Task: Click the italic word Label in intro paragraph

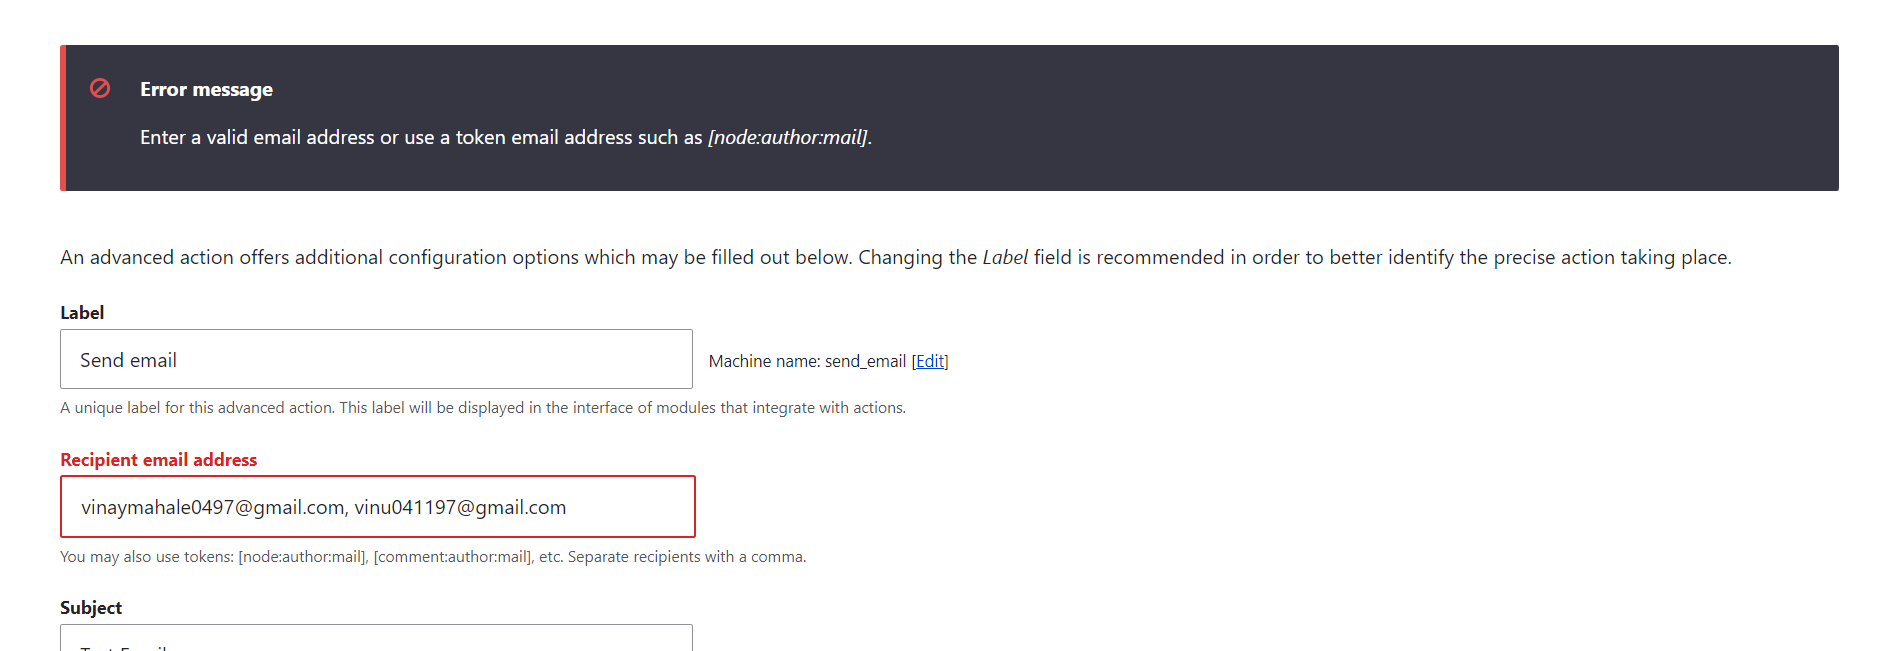Action: click(x=1005, y=257)
